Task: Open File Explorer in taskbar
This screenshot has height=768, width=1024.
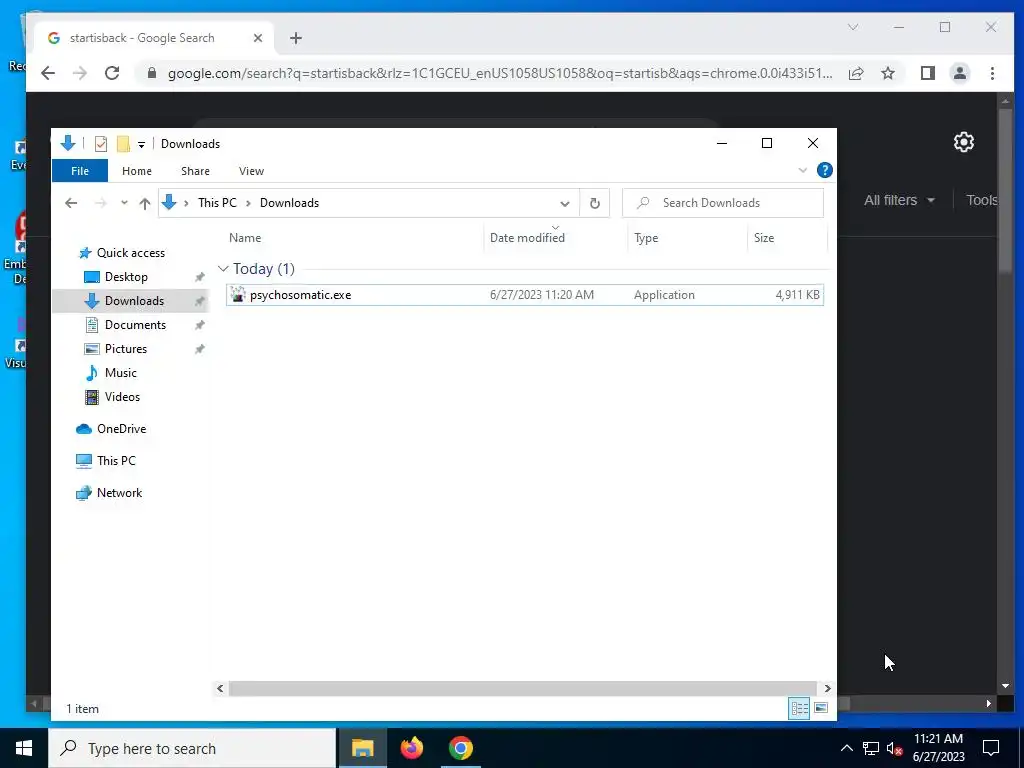Action: coord(362,748)
